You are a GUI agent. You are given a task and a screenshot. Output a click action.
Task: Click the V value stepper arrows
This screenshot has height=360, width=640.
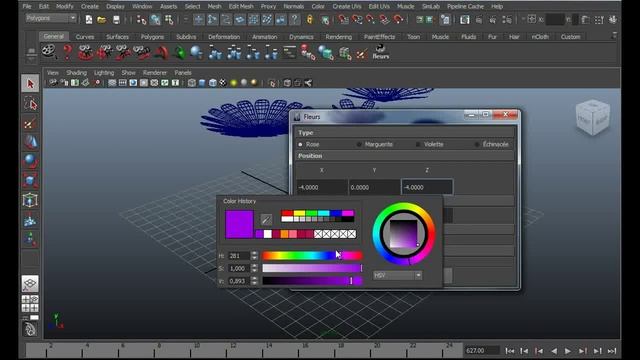(x=254, y=281)
